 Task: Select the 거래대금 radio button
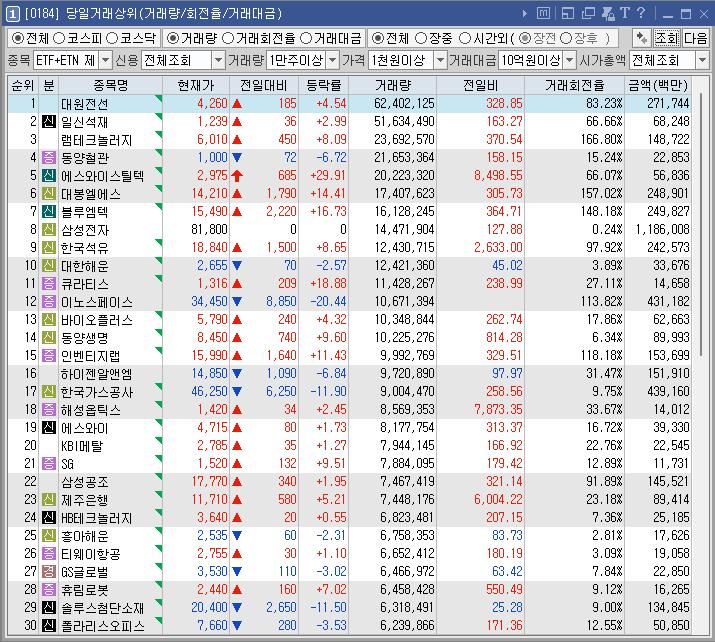click(x=306, y=38)
